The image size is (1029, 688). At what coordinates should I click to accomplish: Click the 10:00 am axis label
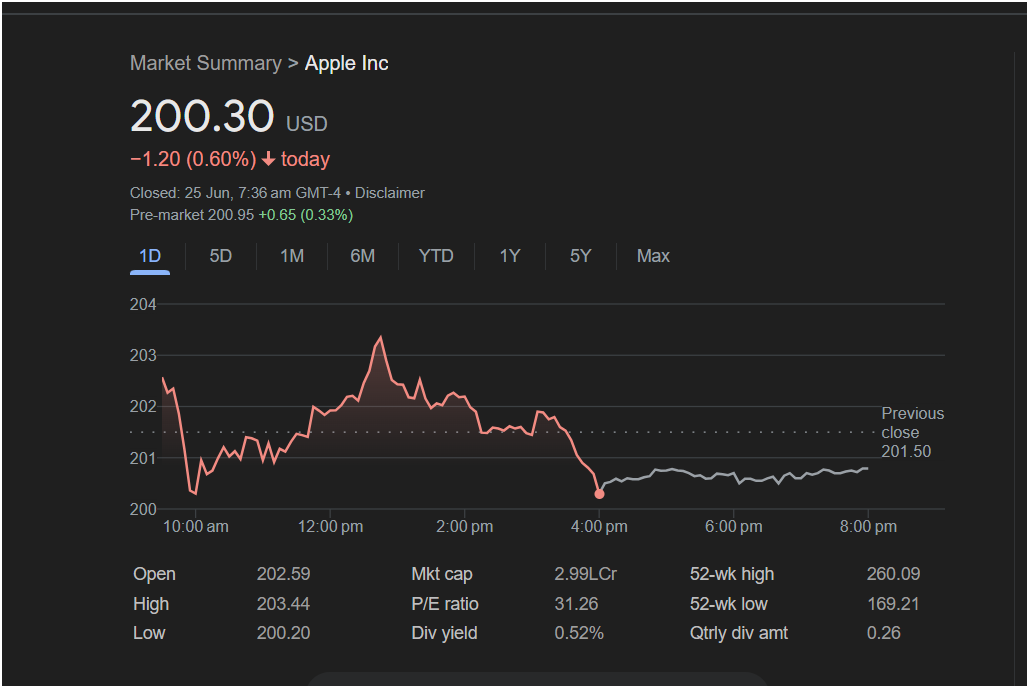click(196, 527)
